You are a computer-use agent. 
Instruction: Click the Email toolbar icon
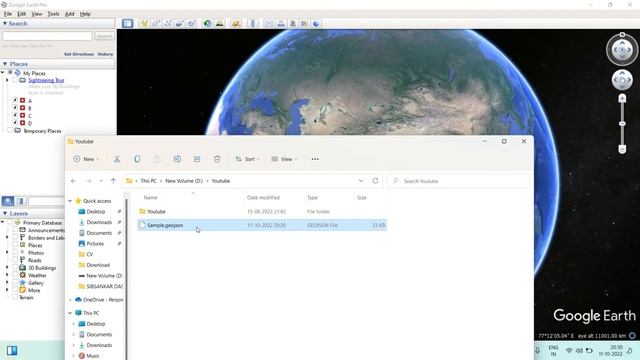[269, 24]
